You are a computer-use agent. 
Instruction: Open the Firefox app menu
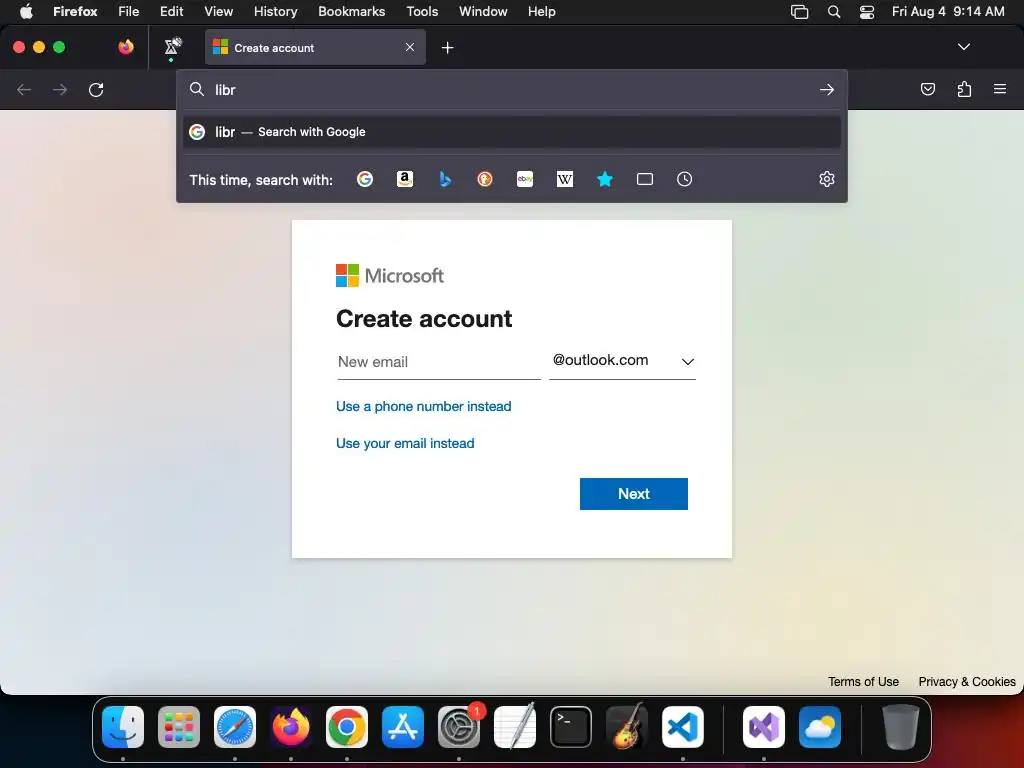click(x=75, y=11)
